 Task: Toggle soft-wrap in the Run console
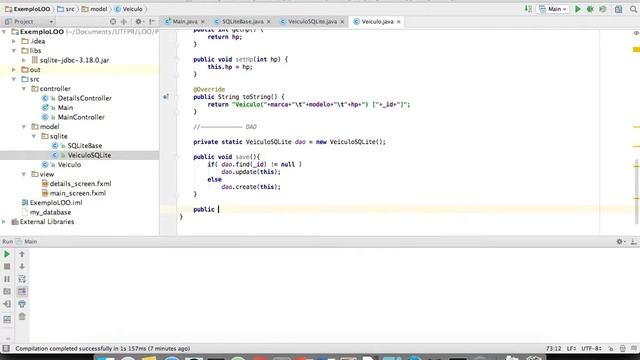coord(22,279)
